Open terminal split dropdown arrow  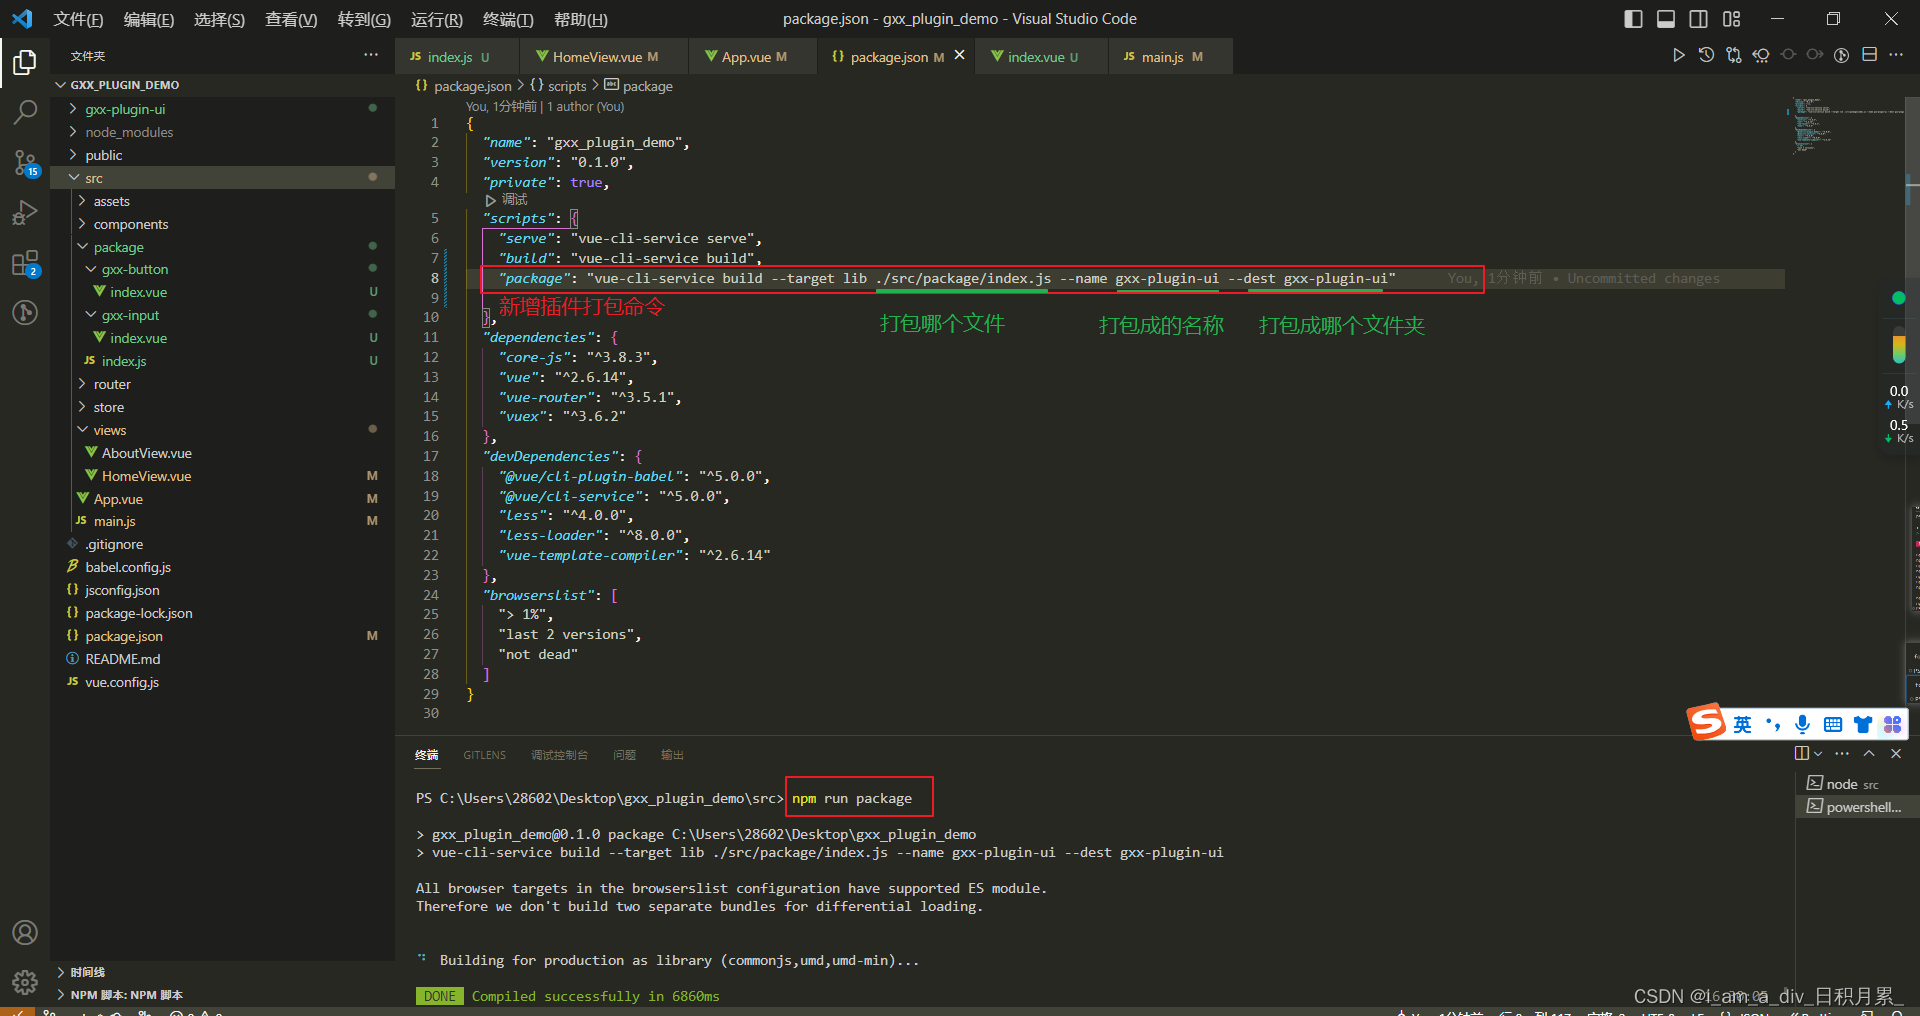[x=1818, y=753]
